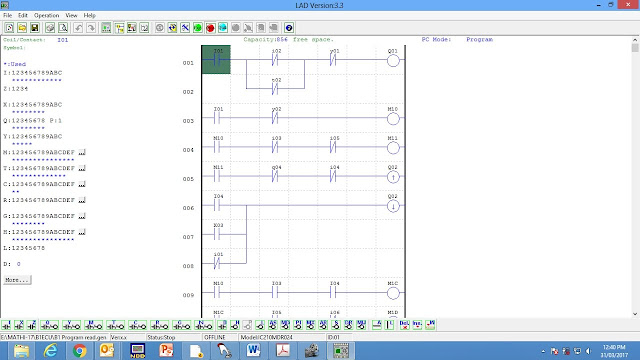Select the G coil tool
The height and width of the screenshot is (360, 640).
click(x=182, y=325)
